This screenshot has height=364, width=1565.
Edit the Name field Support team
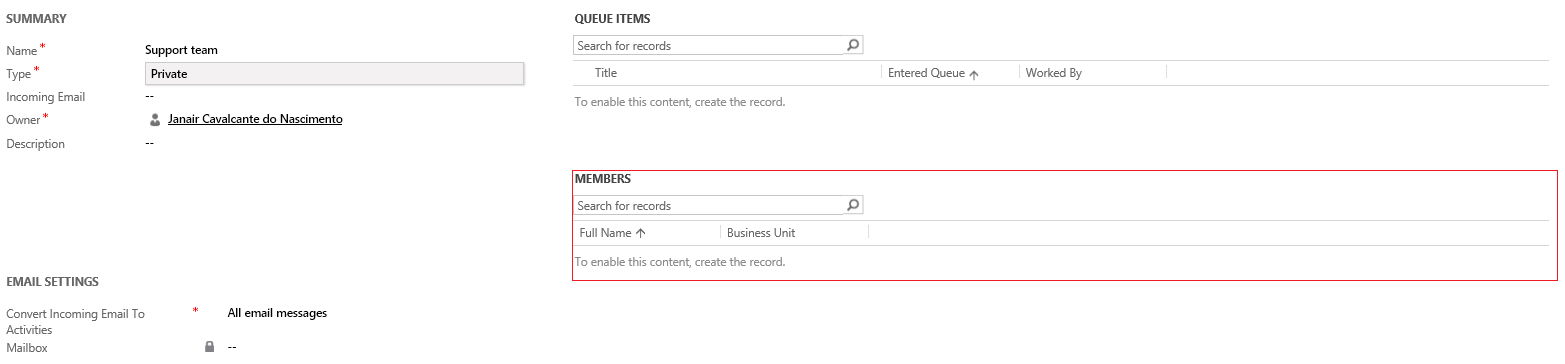click(181, 50)
